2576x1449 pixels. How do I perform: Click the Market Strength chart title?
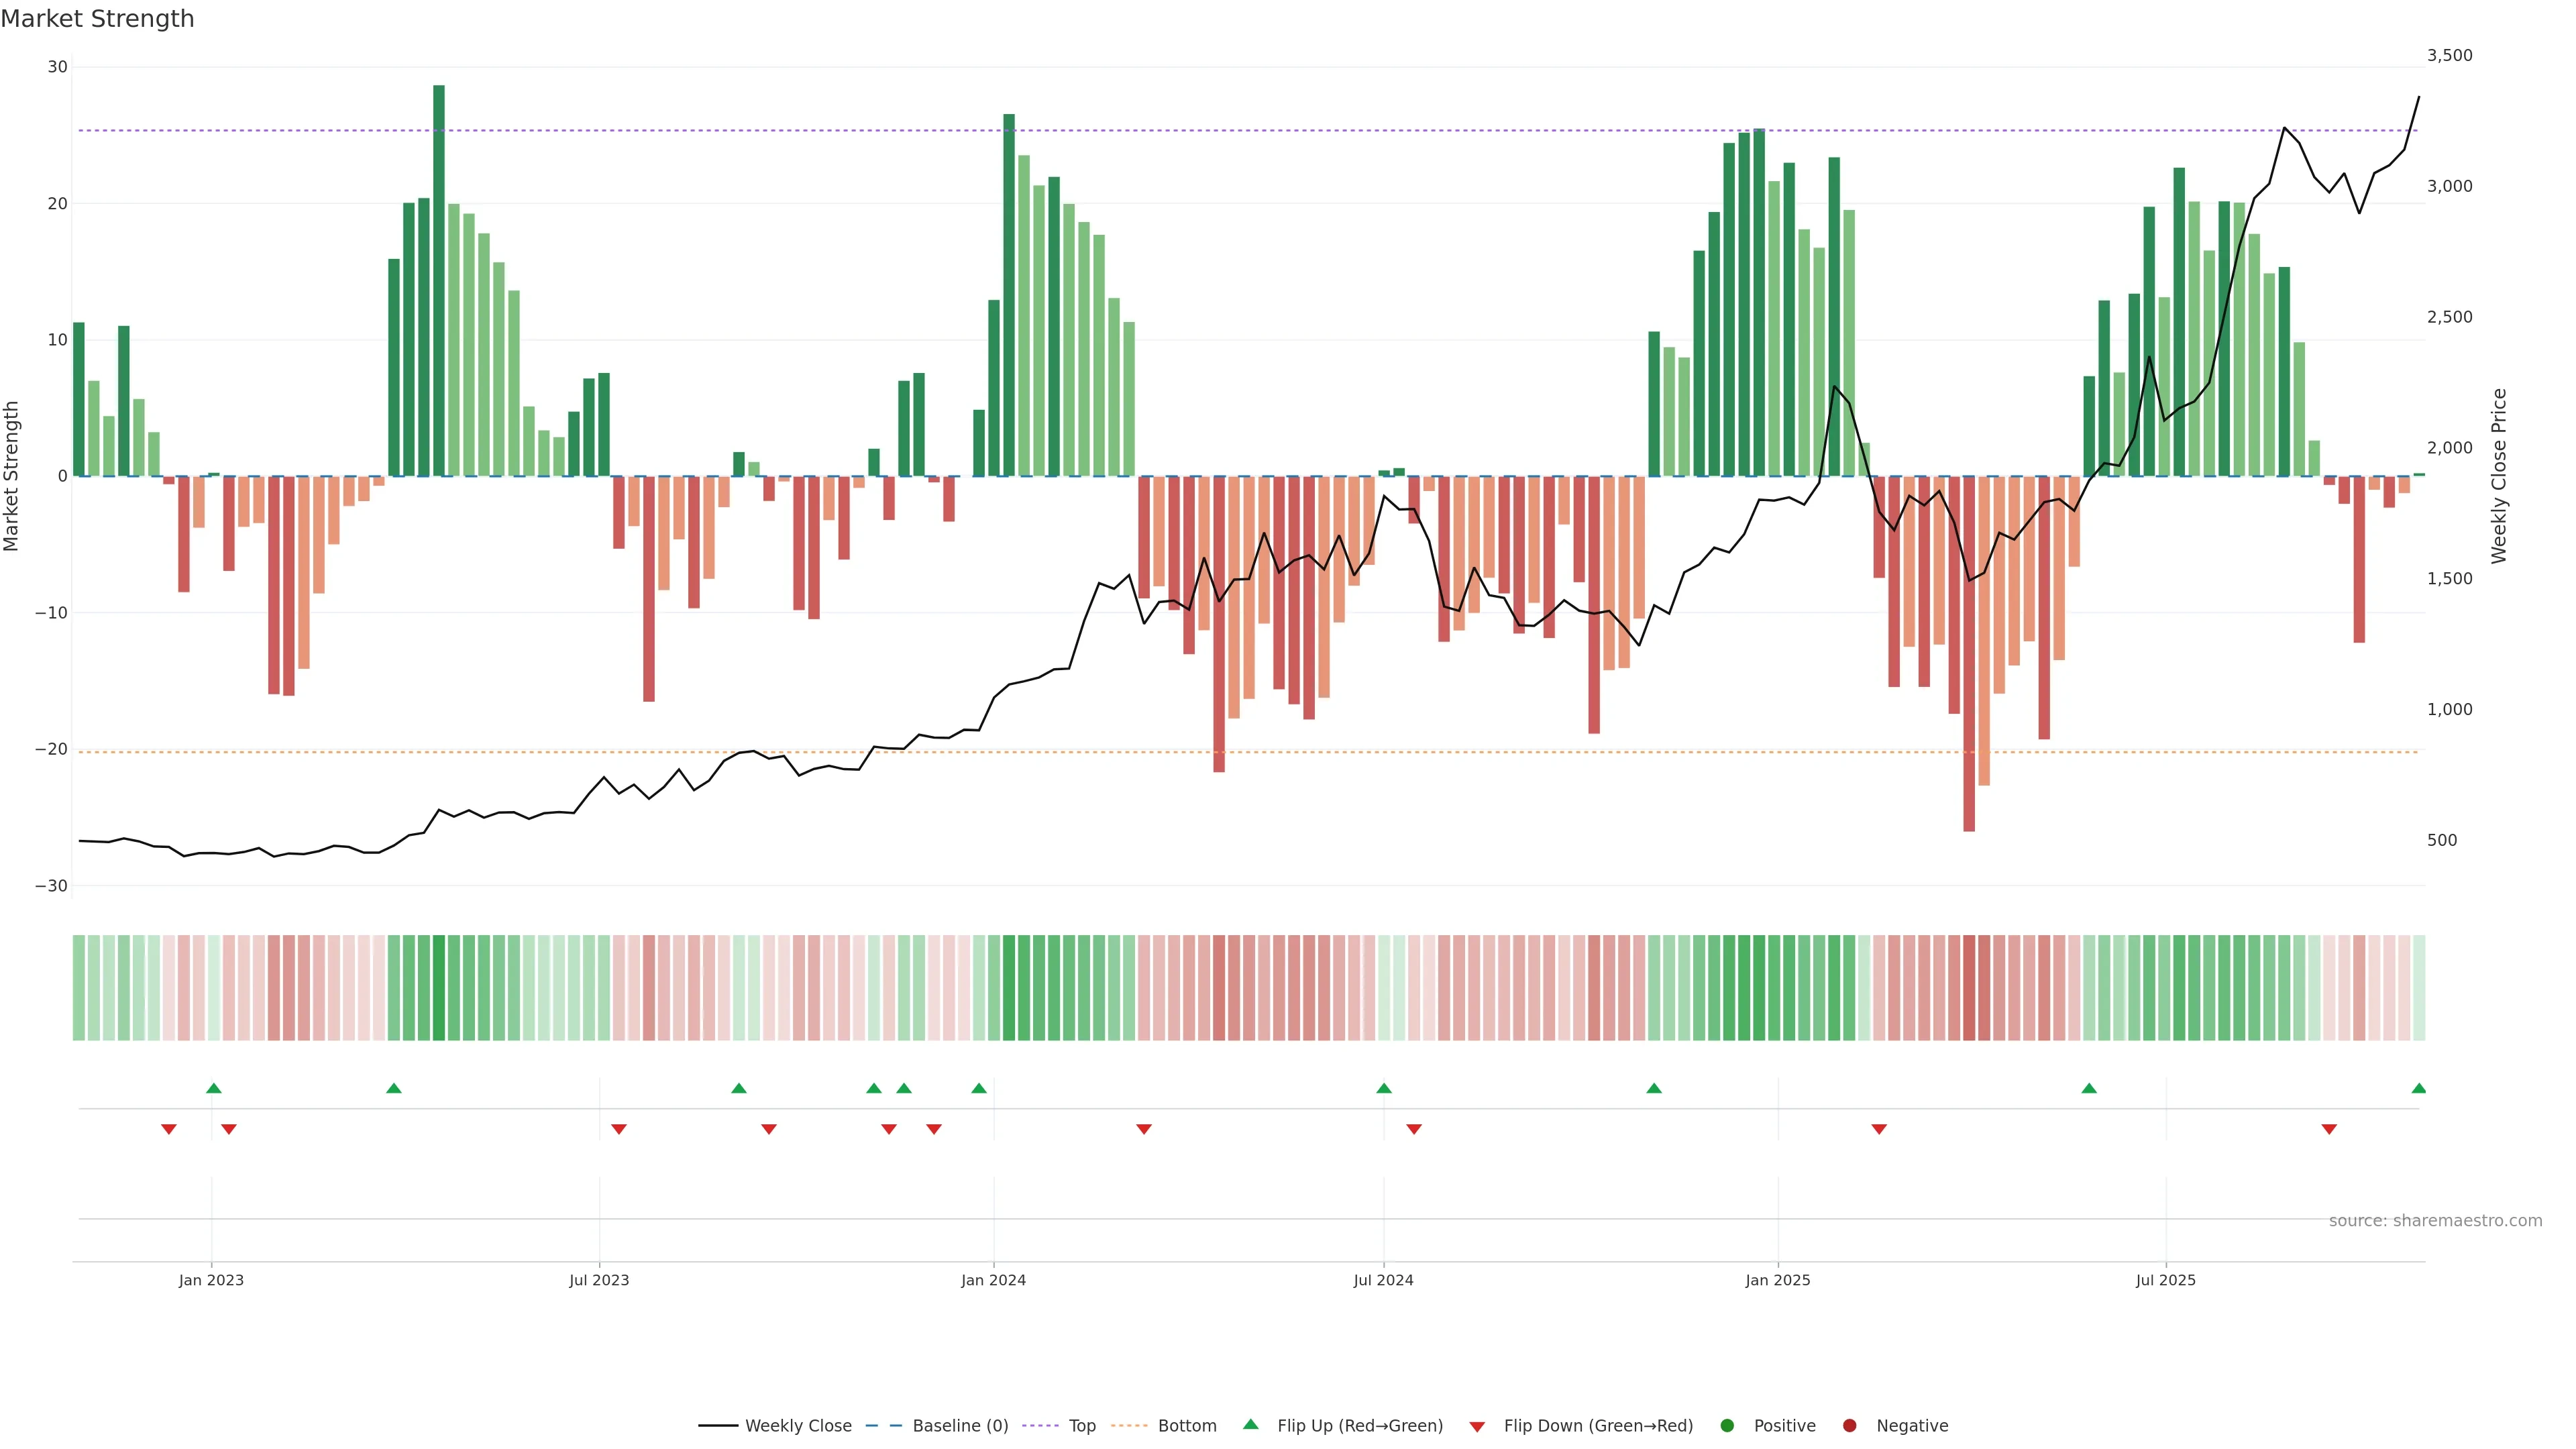(x=97, y=19)
